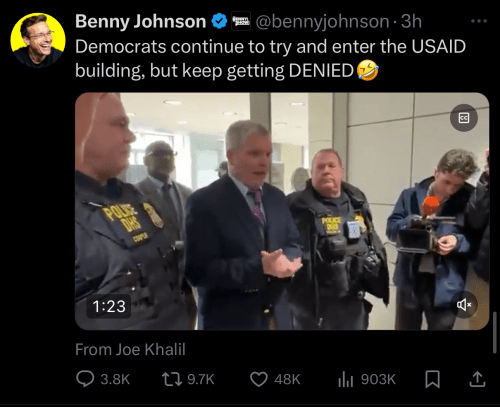This screenshot has height=407, width=500.
Task: Click the From Joe Khalil attribution
Action: click(130, 350)
